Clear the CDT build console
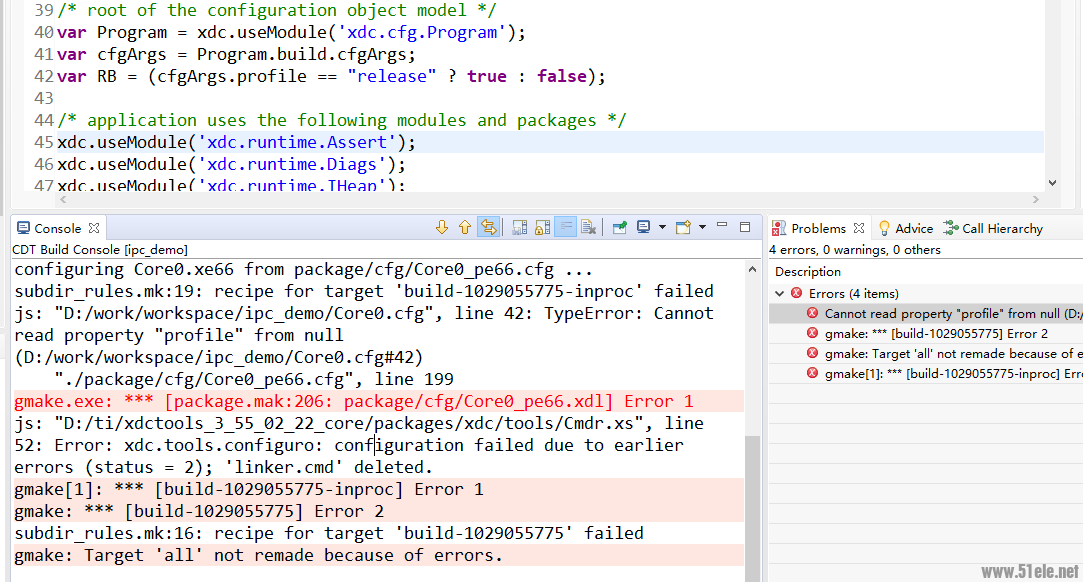The width and height of the screenshot is (1083, 582). click(589, 228)
